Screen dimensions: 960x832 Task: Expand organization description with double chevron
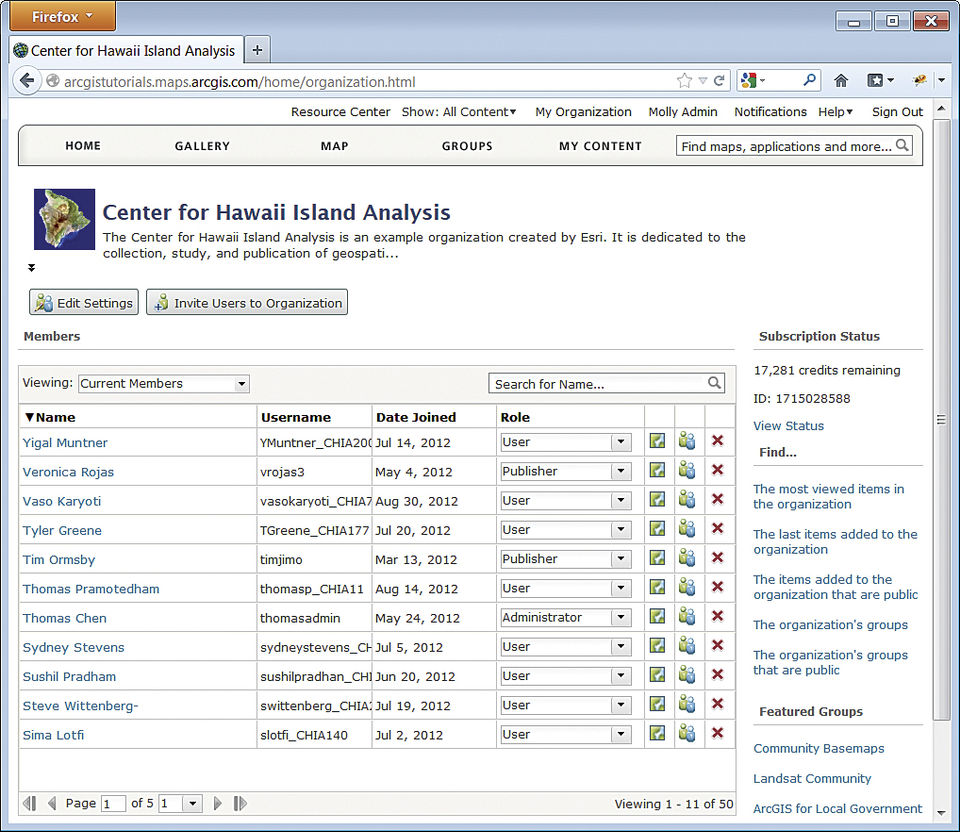click(x=31, y=268)
